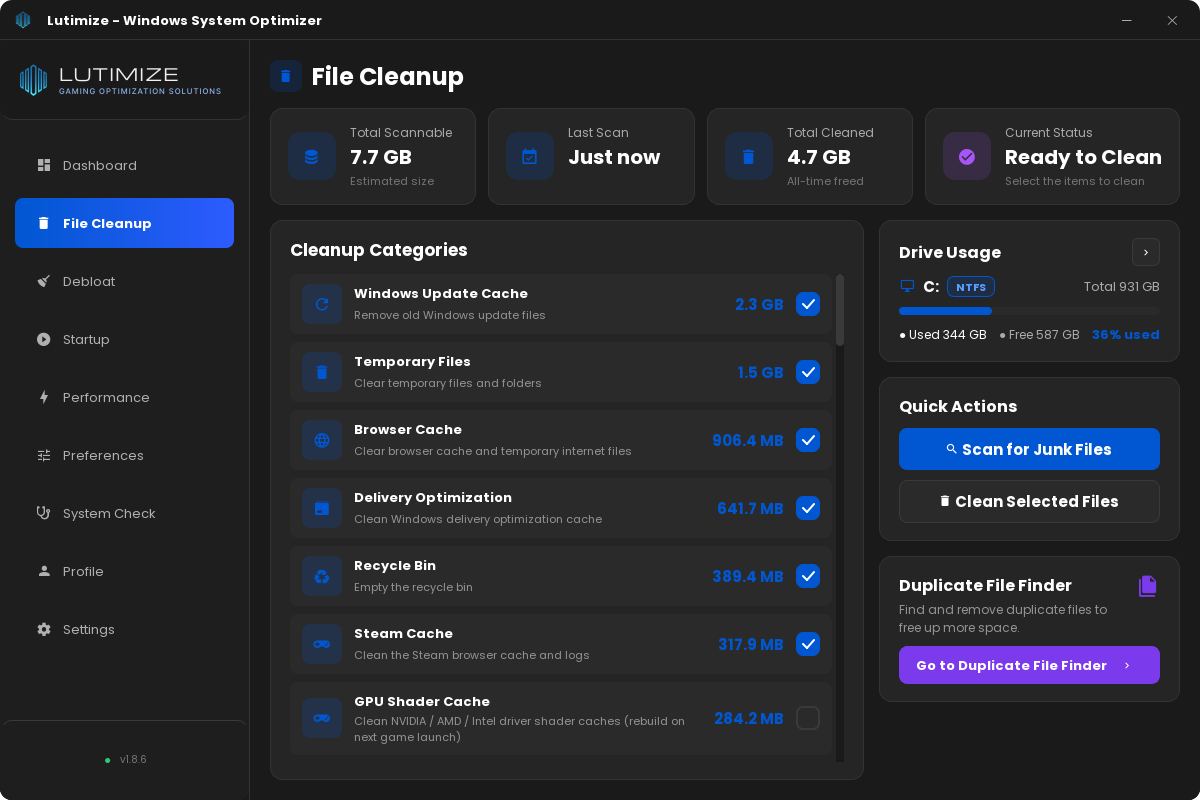Click the Total 931 GB label
1200x800 pixels.
coord(1122,287)
